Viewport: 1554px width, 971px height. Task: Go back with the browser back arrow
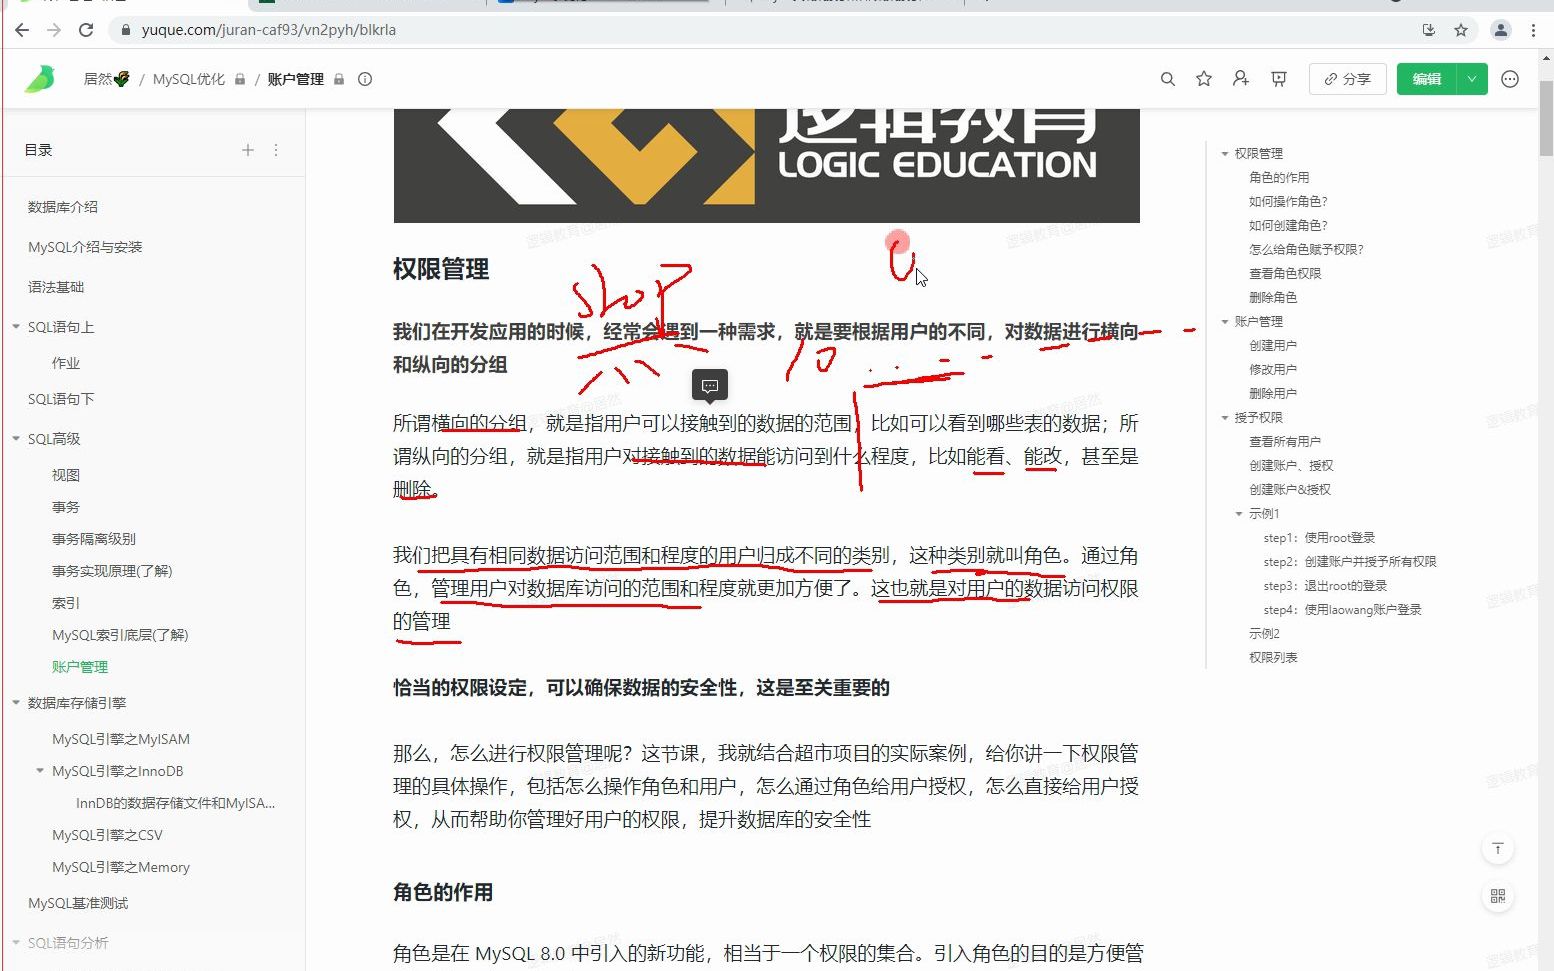(x=22, y=30)
